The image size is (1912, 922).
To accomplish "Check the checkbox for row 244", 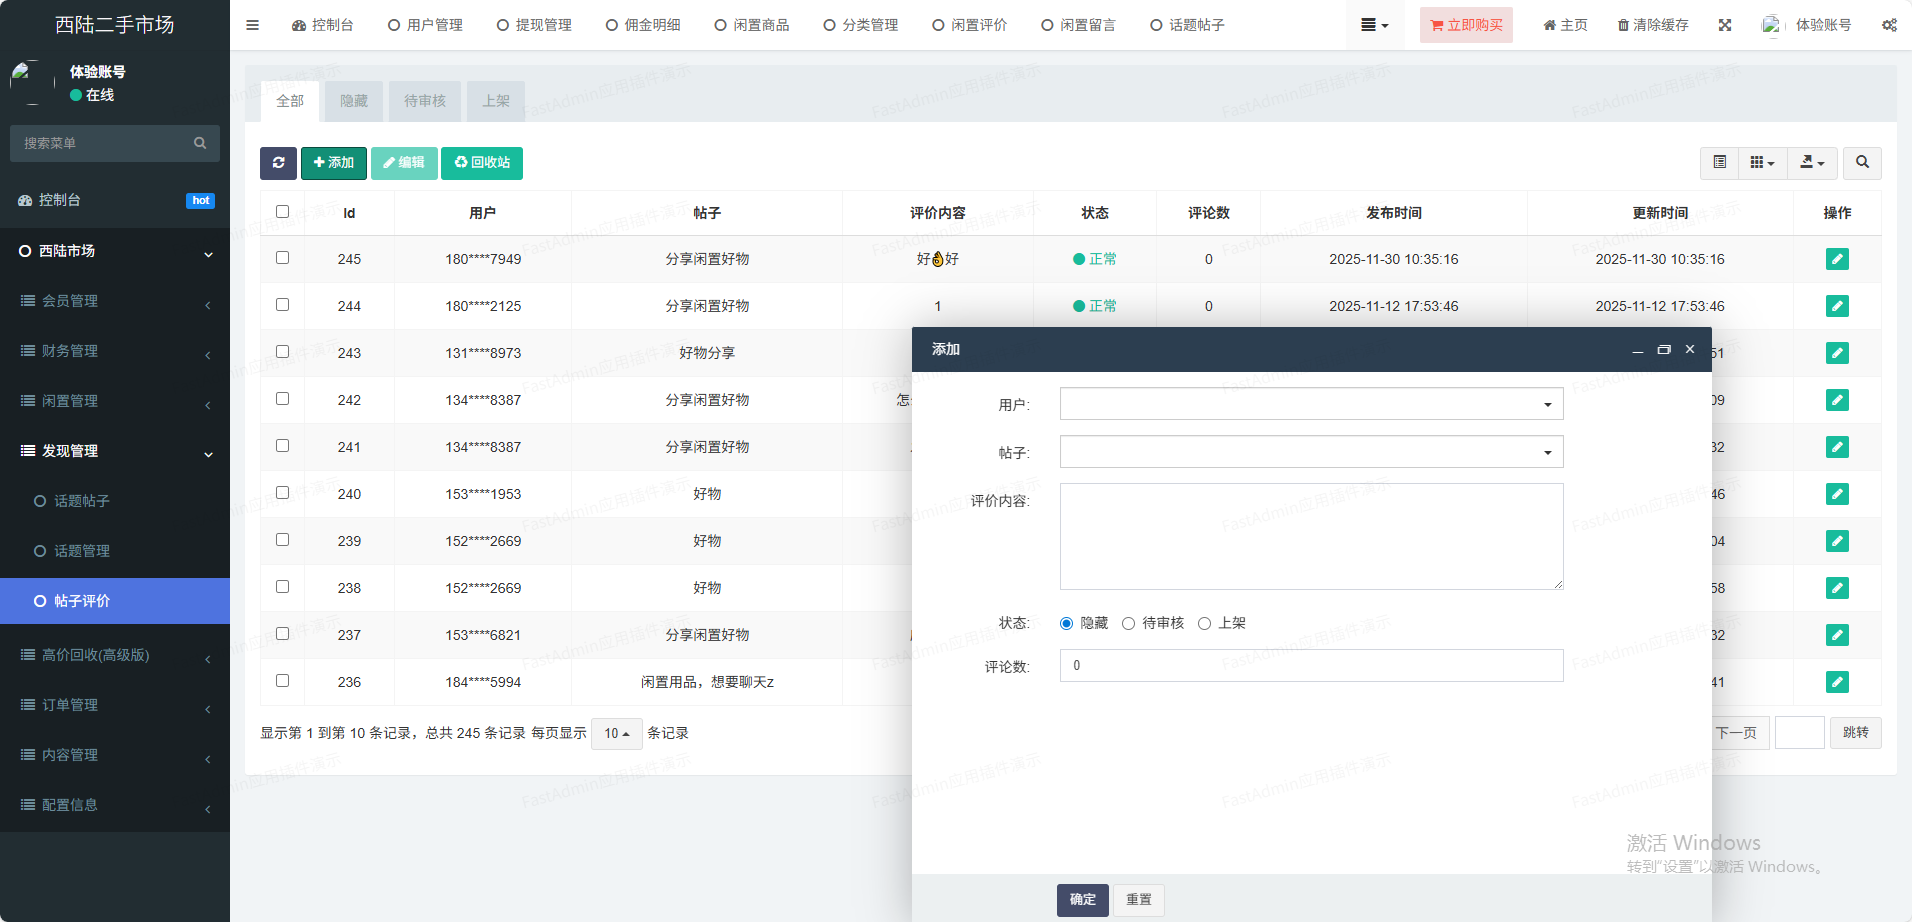I will tap(282, 305).
